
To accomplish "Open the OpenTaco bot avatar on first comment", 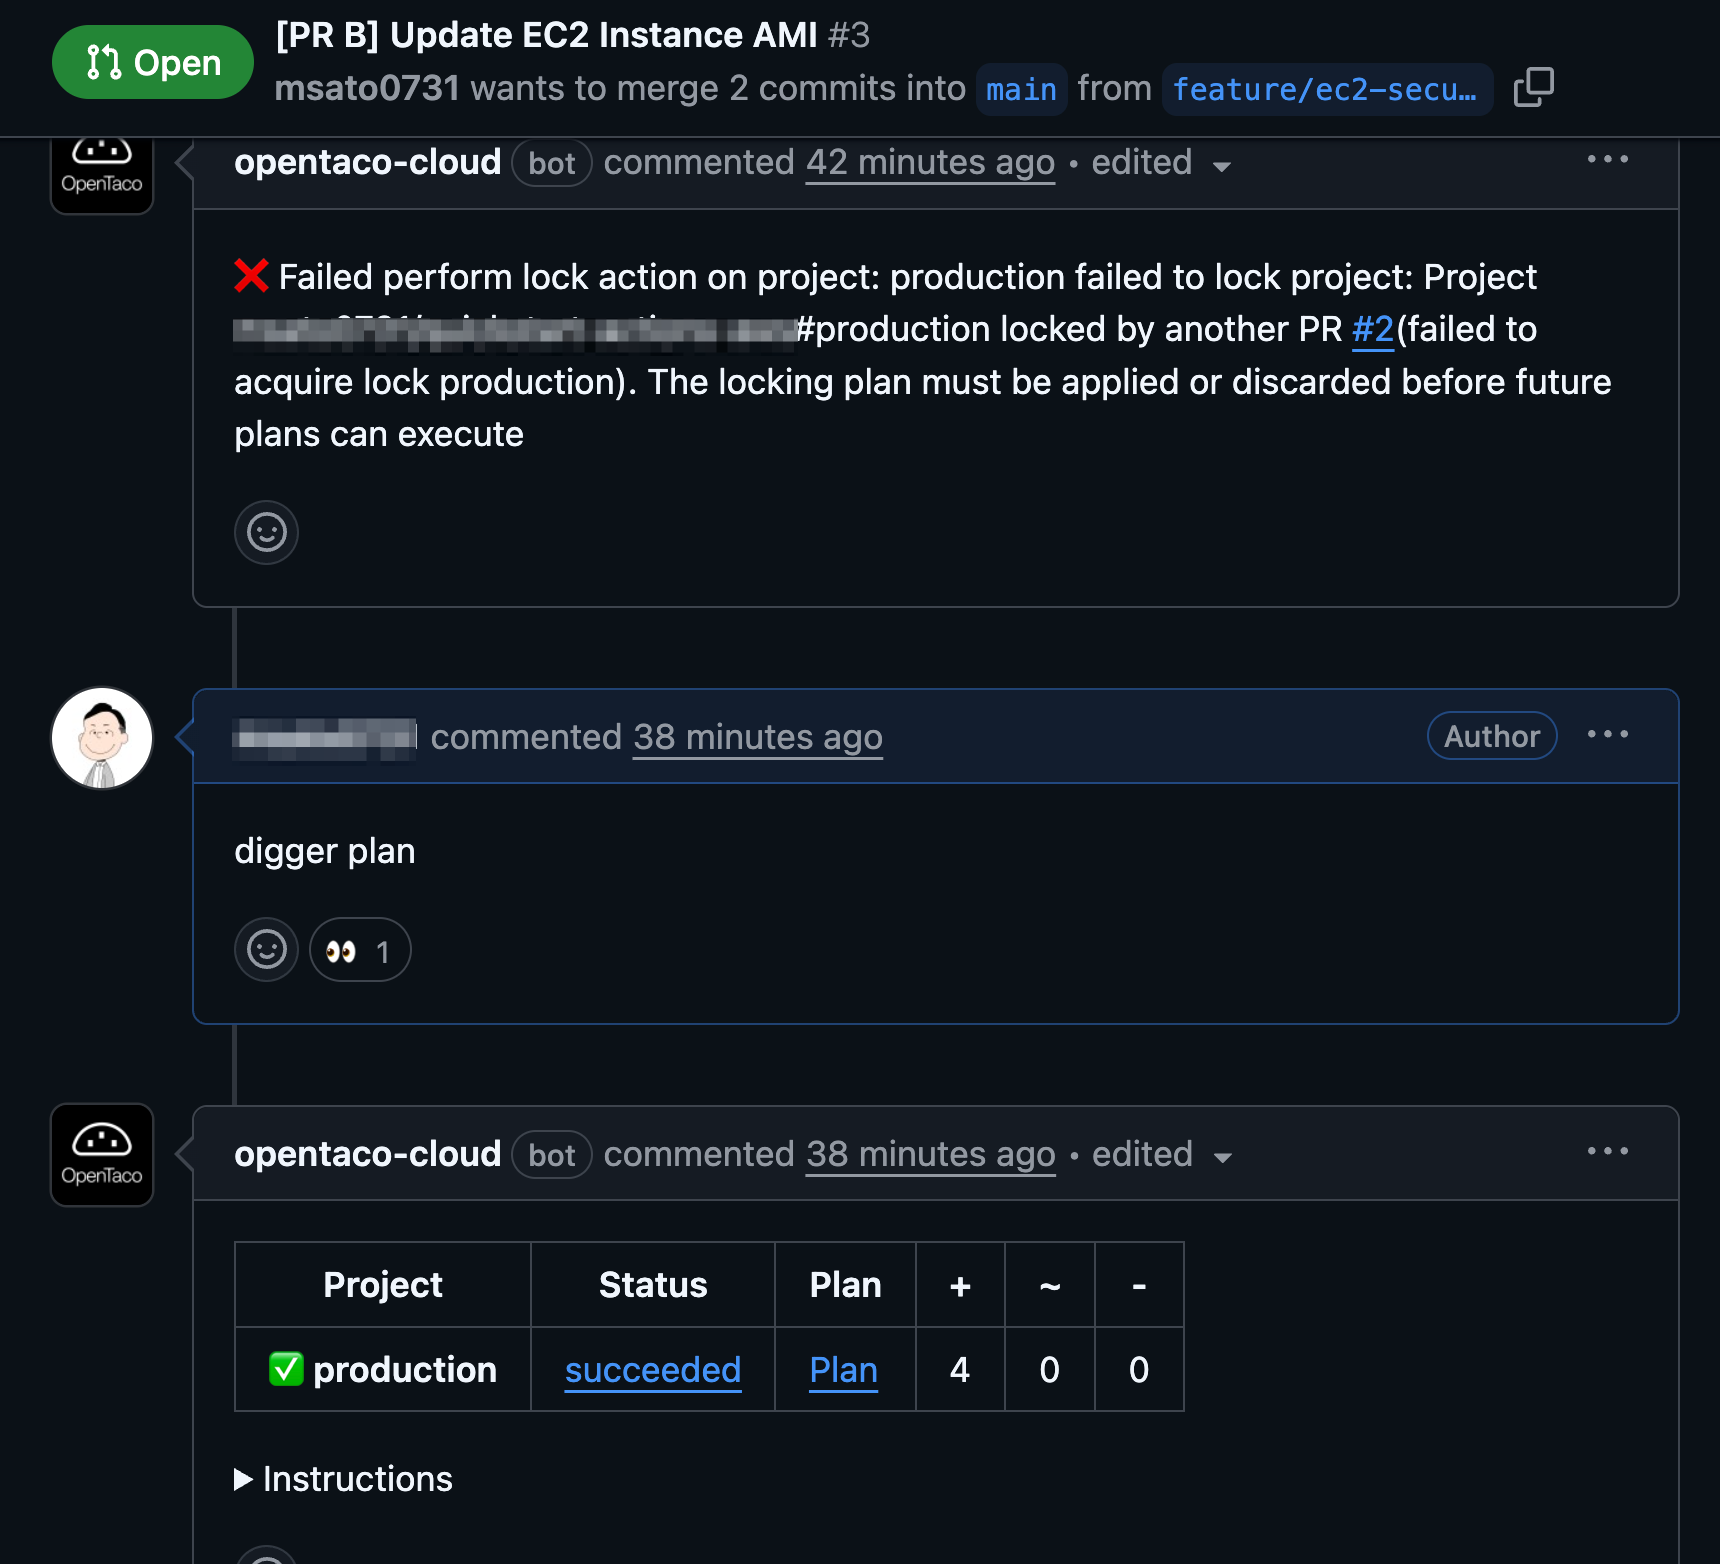I will [x=101, y=173].
